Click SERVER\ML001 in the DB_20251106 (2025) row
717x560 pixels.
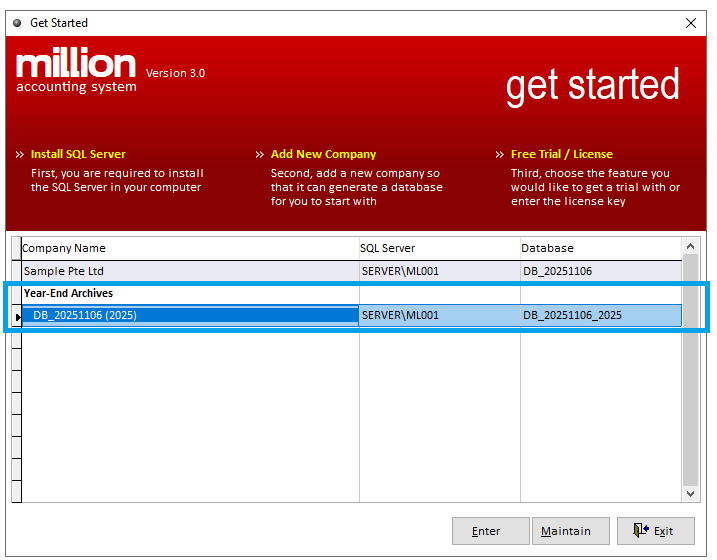(439, 315)
